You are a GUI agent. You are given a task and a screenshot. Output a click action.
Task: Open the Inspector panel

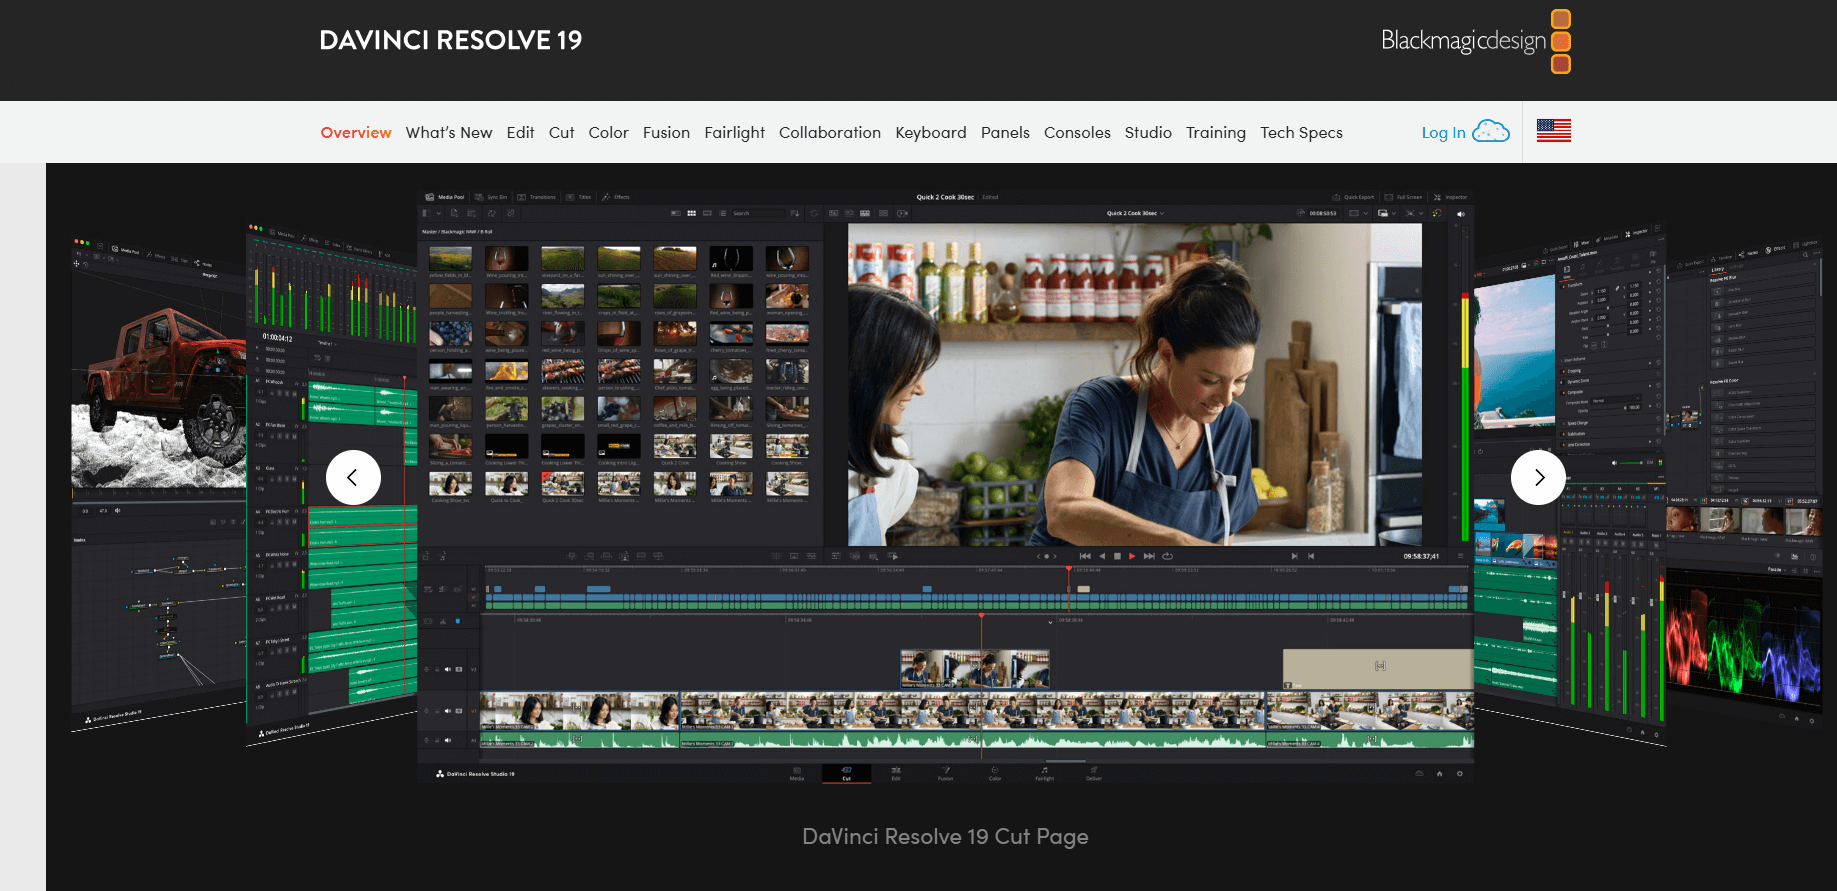point(1450,197)
